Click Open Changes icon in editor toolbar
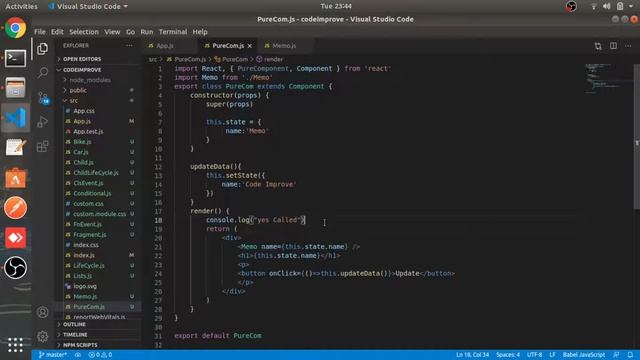Viewport: 640px width, 360px height. coord(598,46)
